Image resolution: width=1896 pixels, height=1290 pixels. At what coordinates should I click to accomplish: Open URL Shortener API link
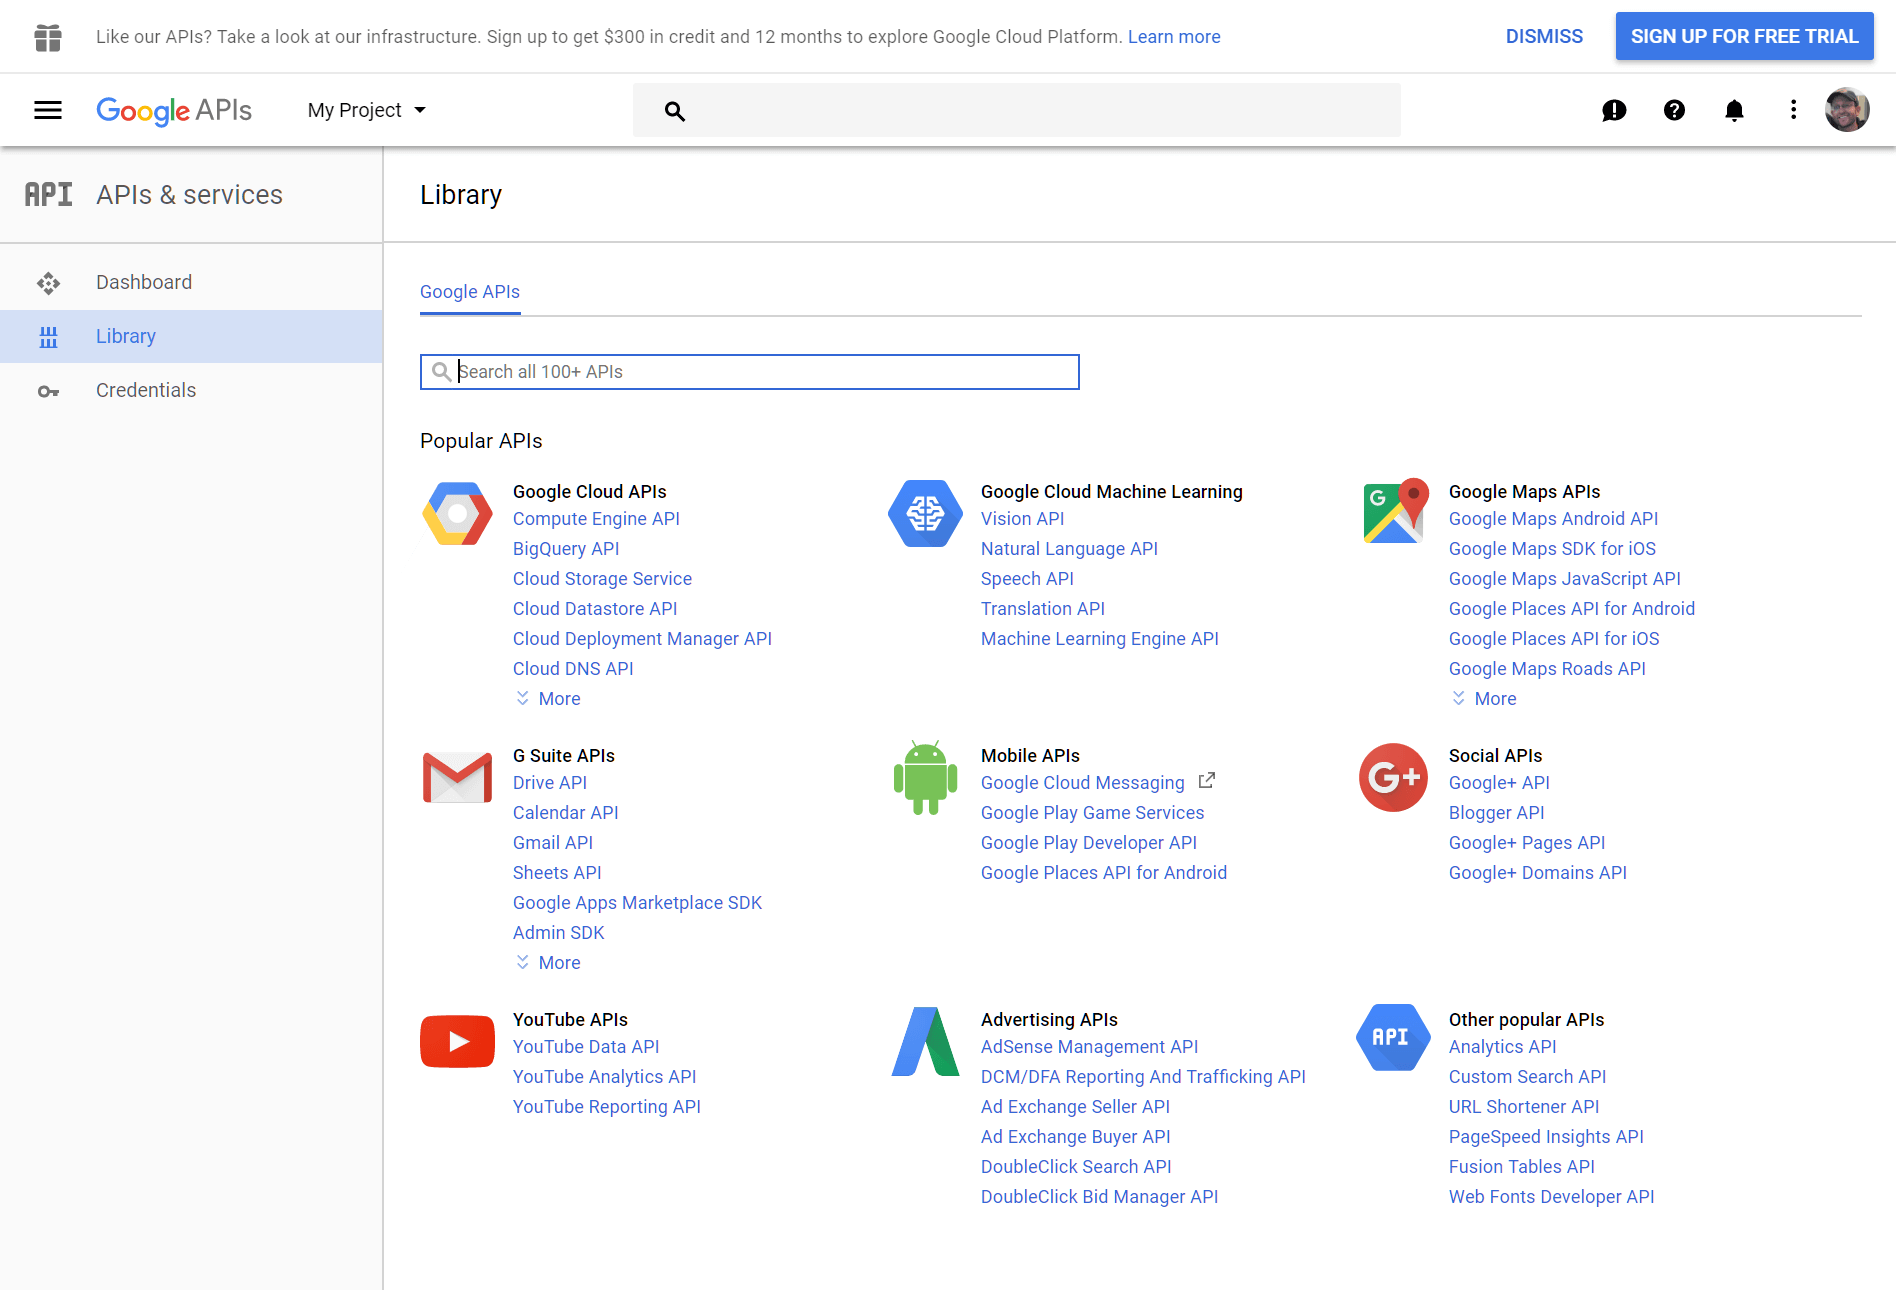(1524, 1107)
